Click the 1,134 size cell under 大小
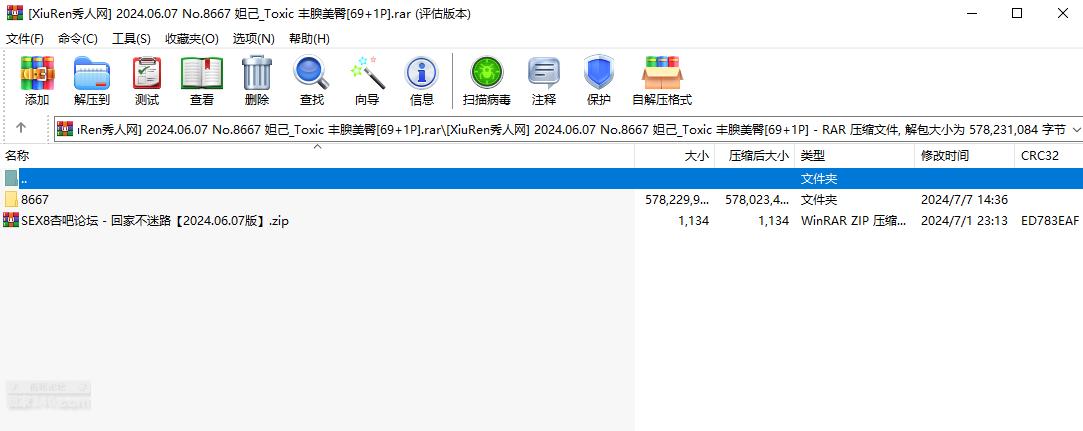Screen dimensions: 1083x431 pos(694,220)
